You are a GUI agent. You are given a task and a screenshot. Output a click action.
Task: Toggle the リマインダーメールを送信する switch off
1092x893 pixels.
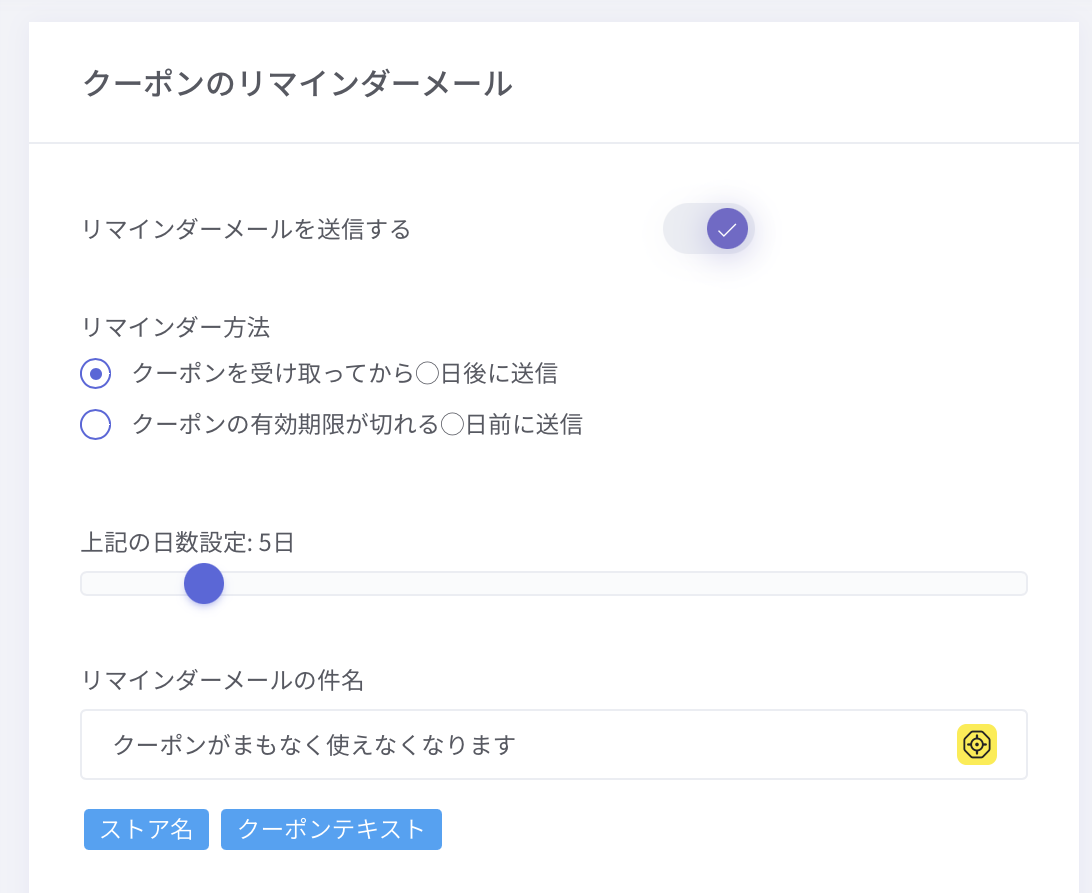708,229
